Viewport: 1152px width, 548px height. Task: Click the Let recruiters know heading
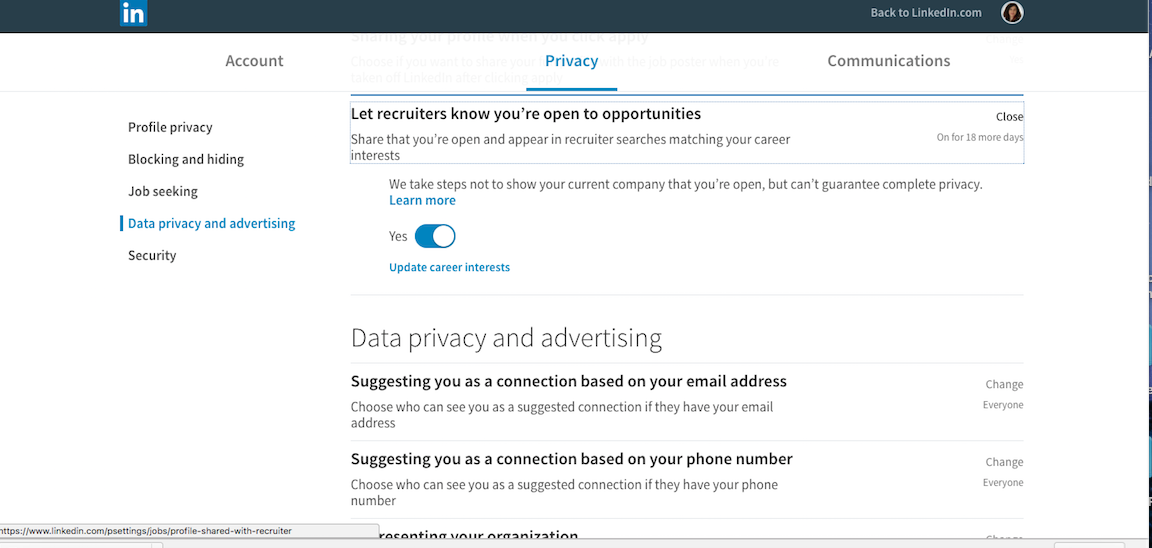(x=526, y=114)
